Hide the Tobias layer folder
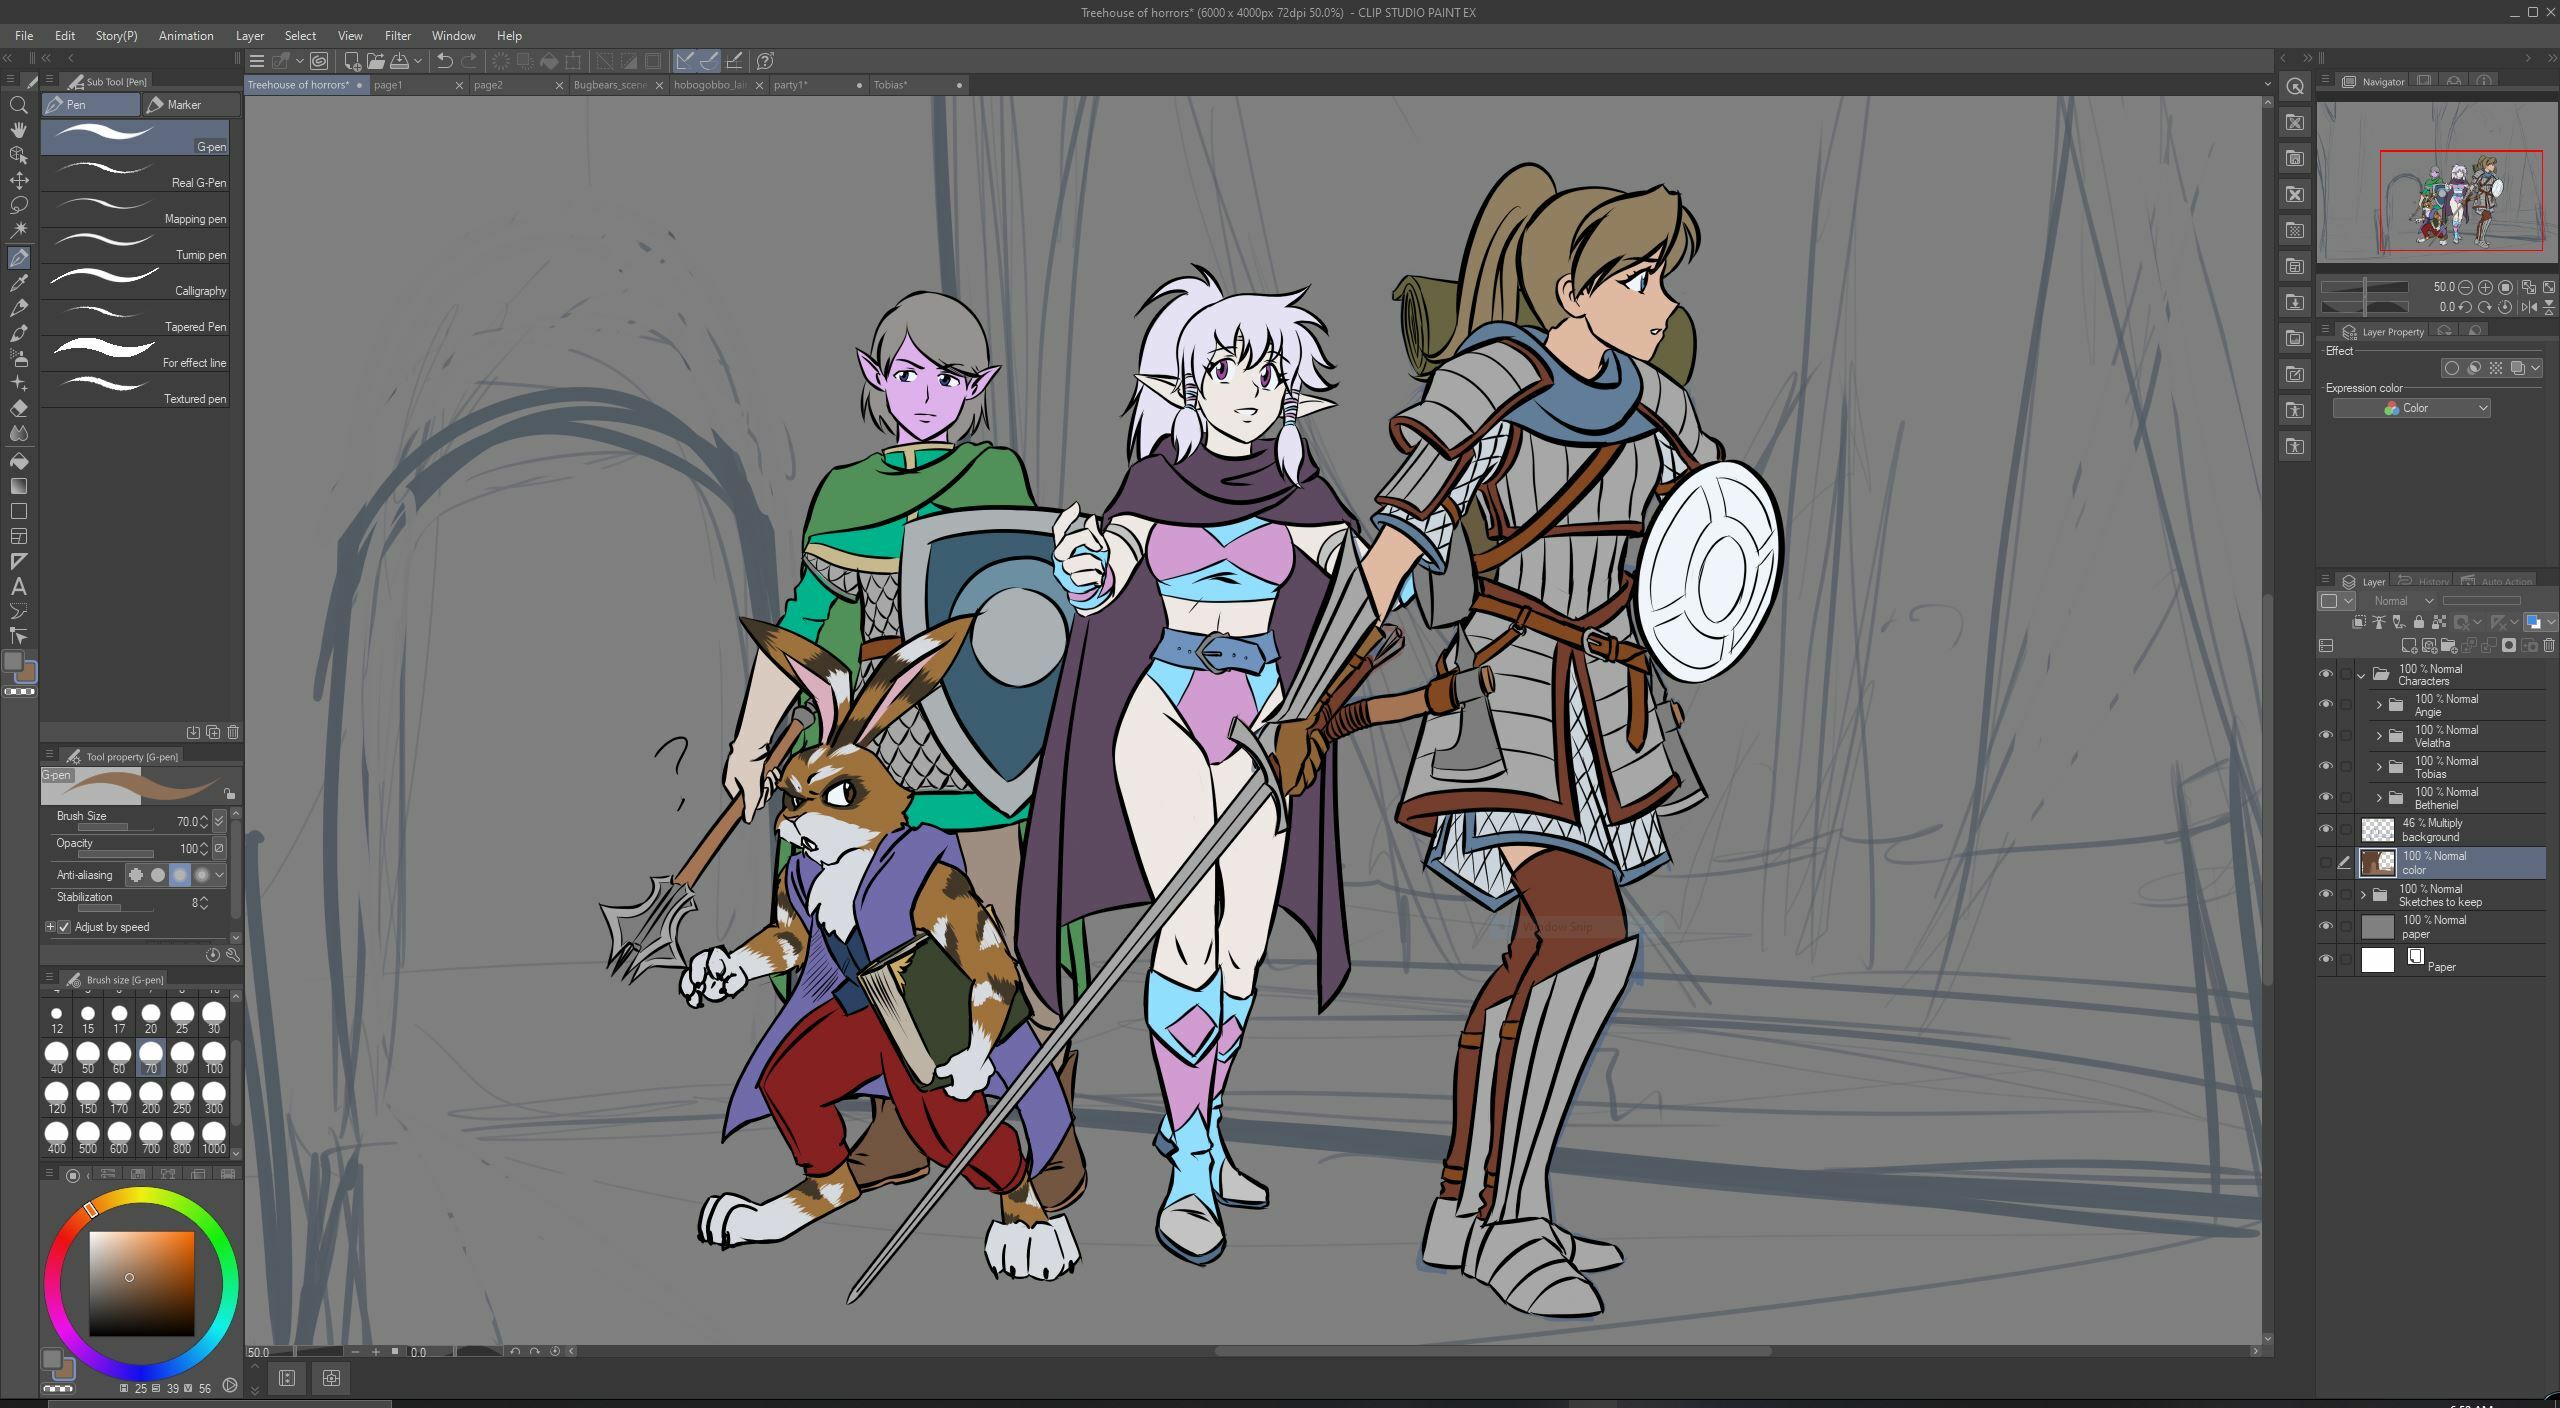Image resolution: width=2560 pixels, height=1408 pixels. 2325,767
